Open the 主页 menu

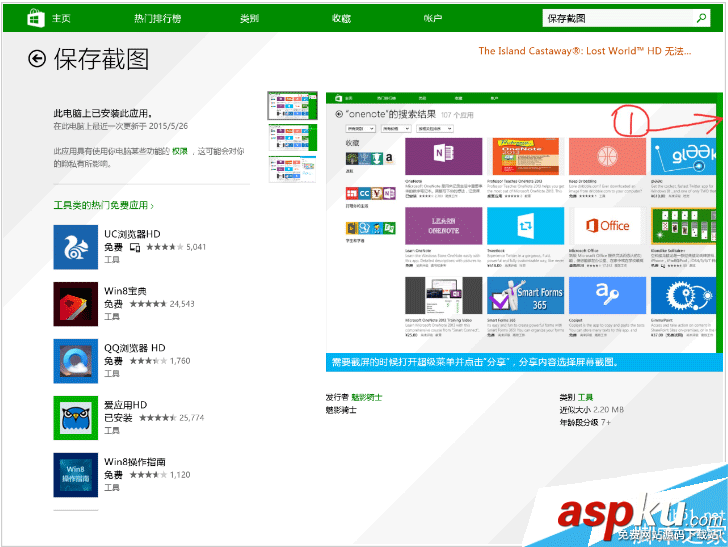pyautogui.click(x=61, y=18)
